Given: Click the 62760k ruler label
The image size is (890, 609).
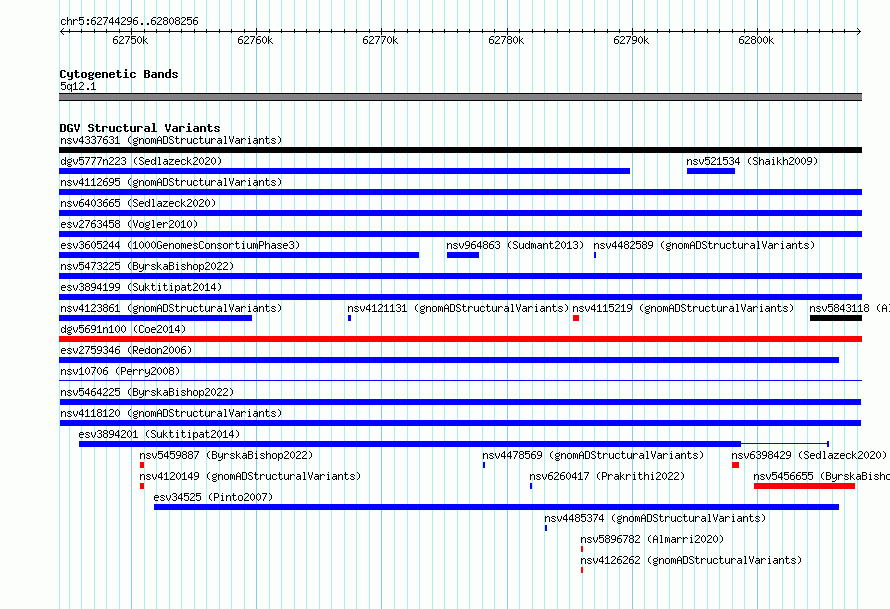Looking at the screenshot, I should pos(255,40).
